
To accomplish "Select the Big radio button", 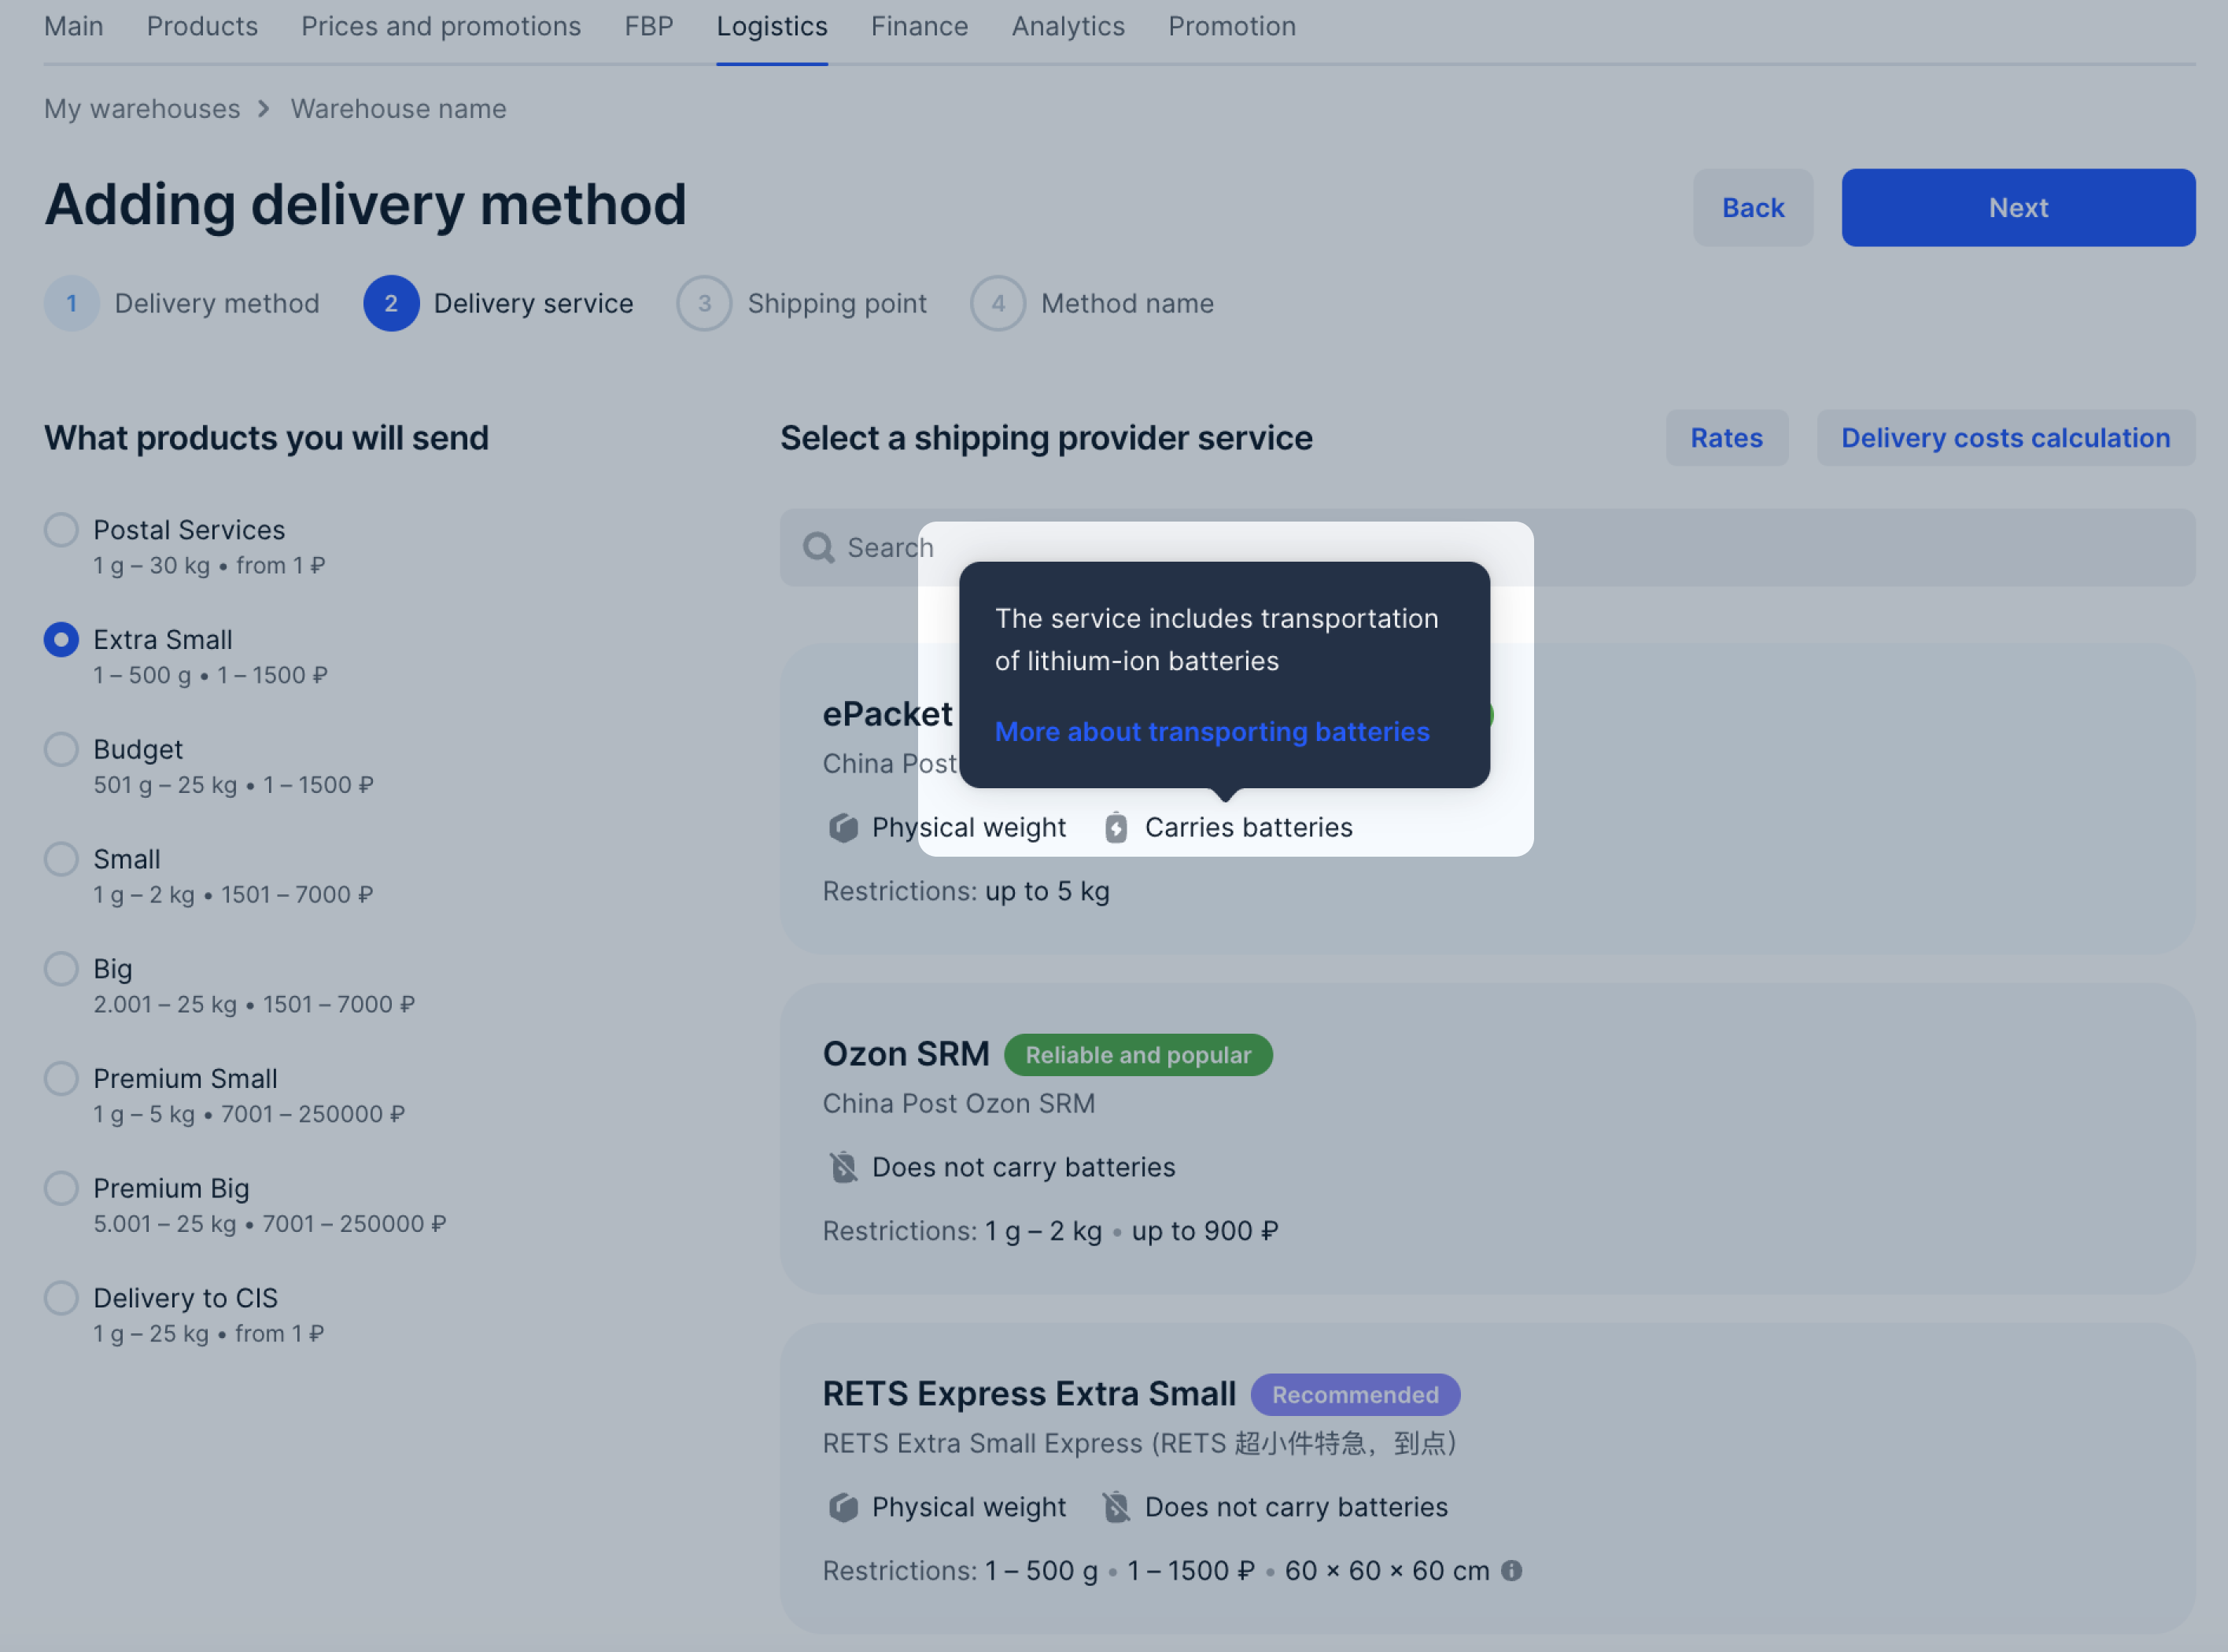I will pos(61,970).
